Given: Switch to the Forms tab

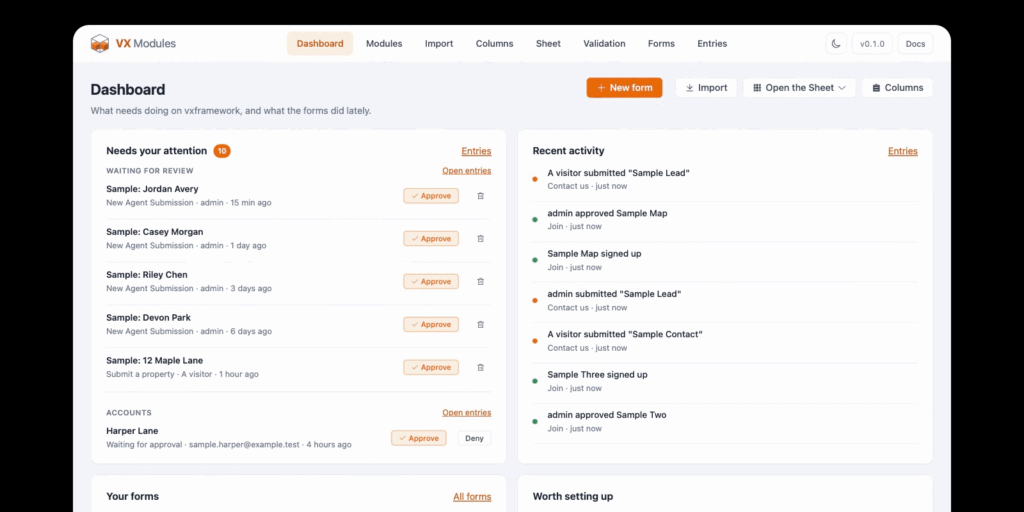Looking at the screenshot, I should click(x=662, y=44).
